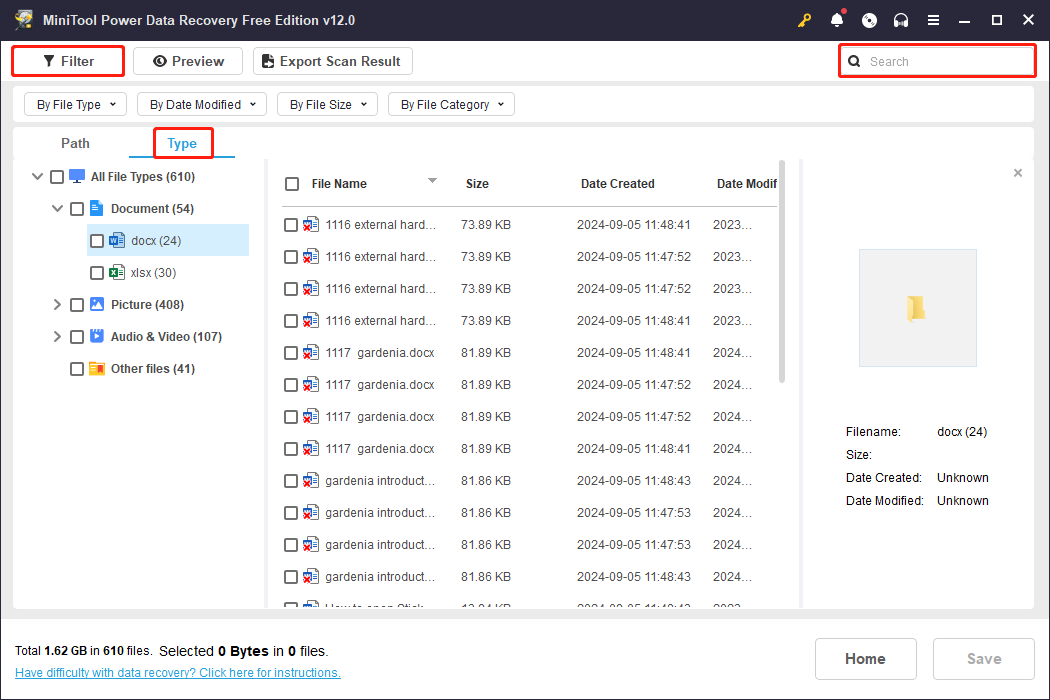This screenshot has height=700, width=1050.
Task: Click deleted docx icon of 73.89 KB 11:48:41 first row
Action: [x=311, y=224]
